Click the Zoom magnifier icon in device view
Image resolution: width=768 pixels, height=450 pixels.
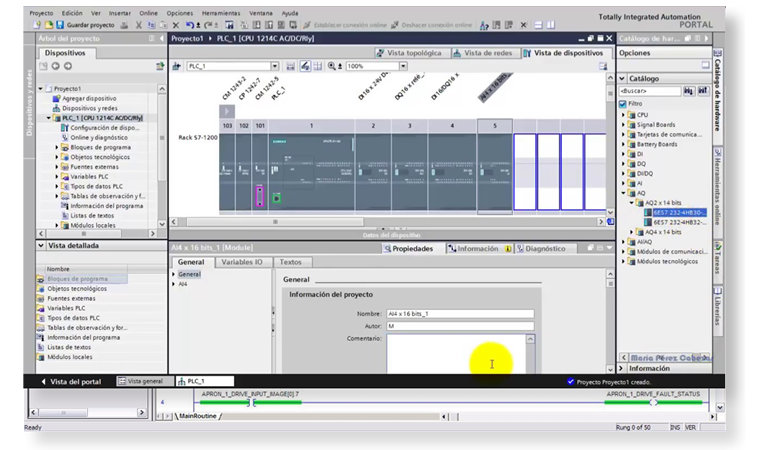(x=334, y=66)
